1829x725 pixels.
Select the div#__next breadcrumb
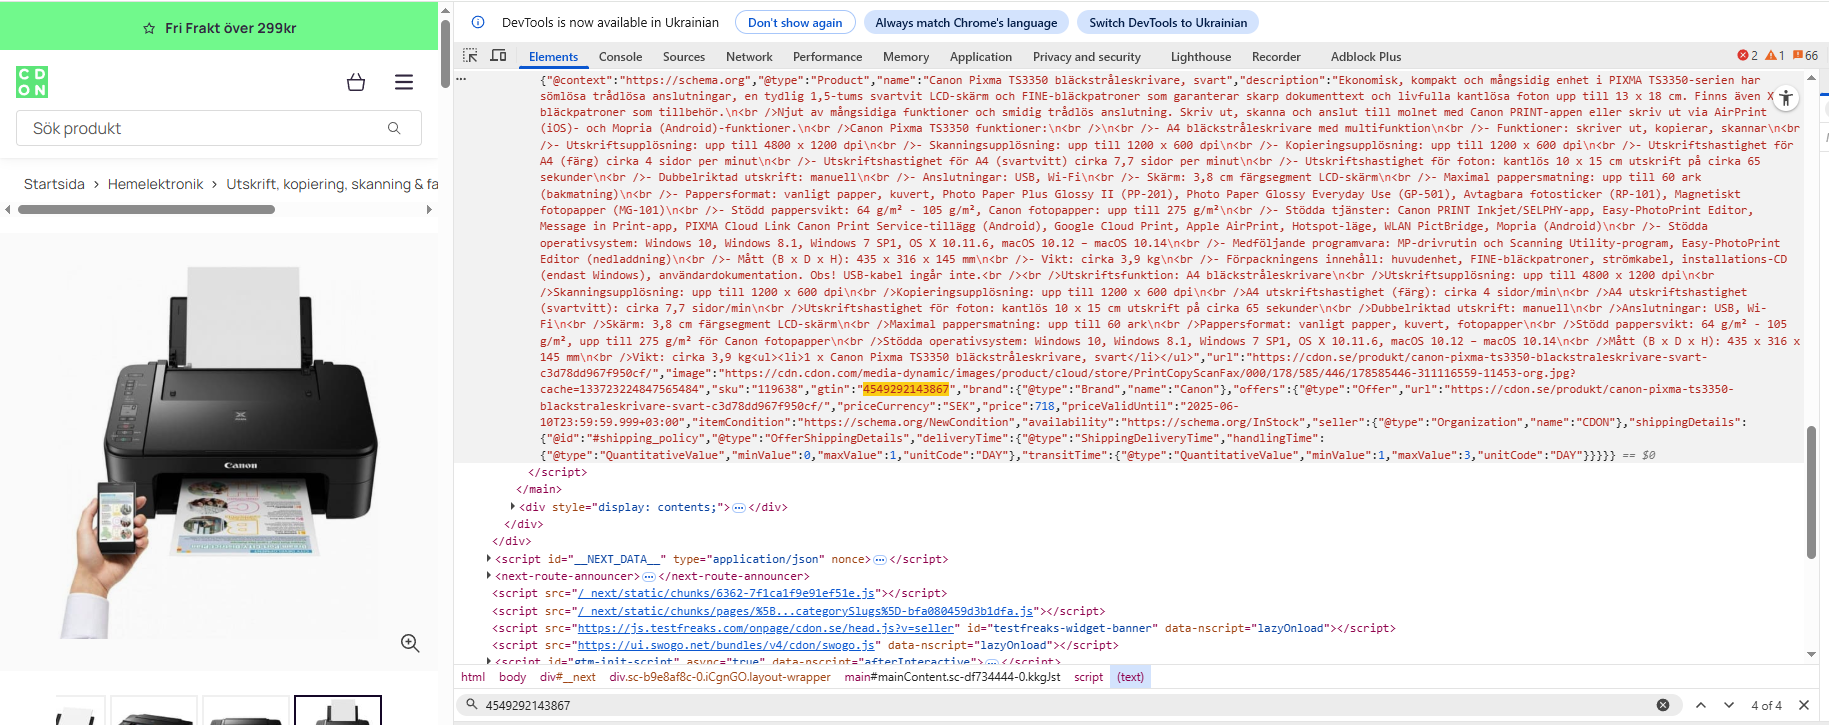pos(568,677)
